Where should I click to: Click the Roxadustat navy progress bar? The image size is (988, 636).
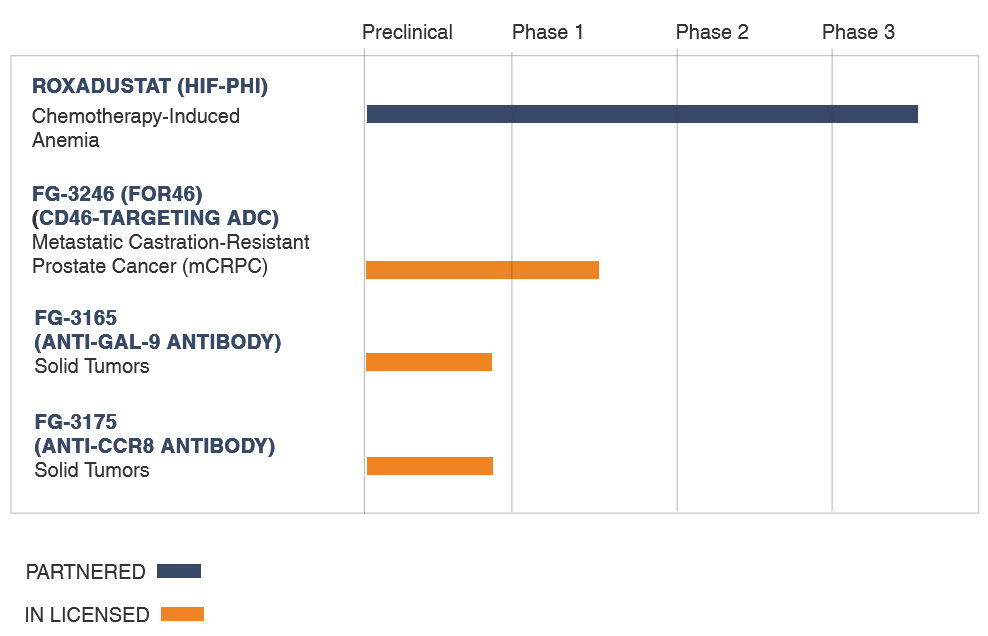click(x=642, y=114)
